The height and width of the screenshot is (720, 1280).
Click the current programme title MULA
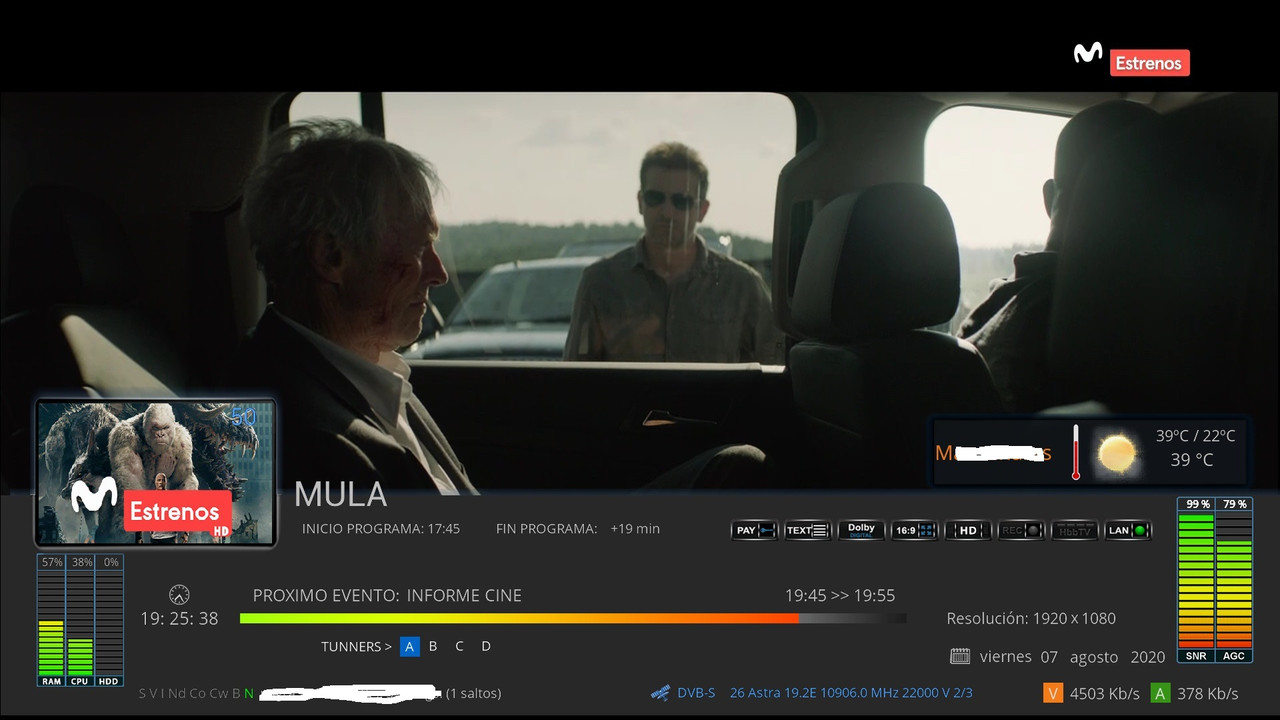point(340,494)
